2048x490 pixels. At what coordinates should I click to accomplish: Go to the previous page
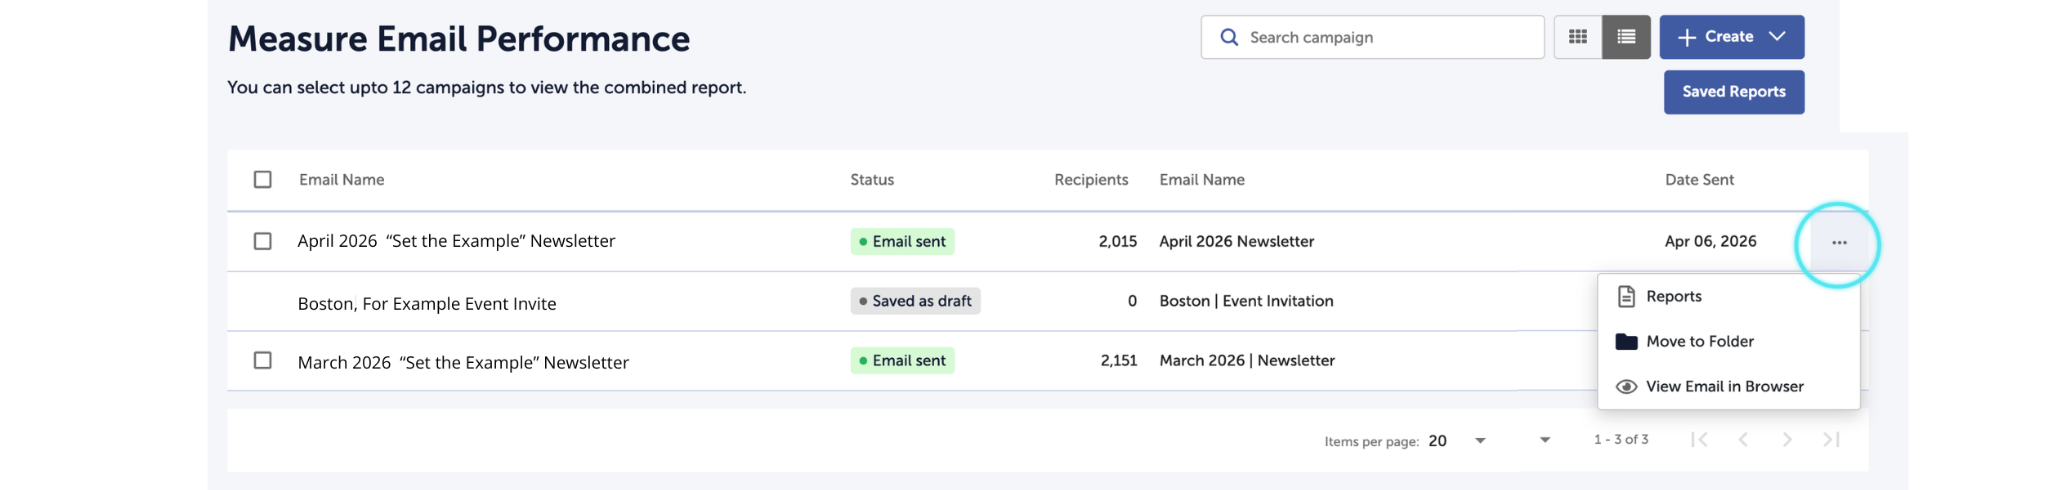pyautogui.click(x=1743, y=440)
